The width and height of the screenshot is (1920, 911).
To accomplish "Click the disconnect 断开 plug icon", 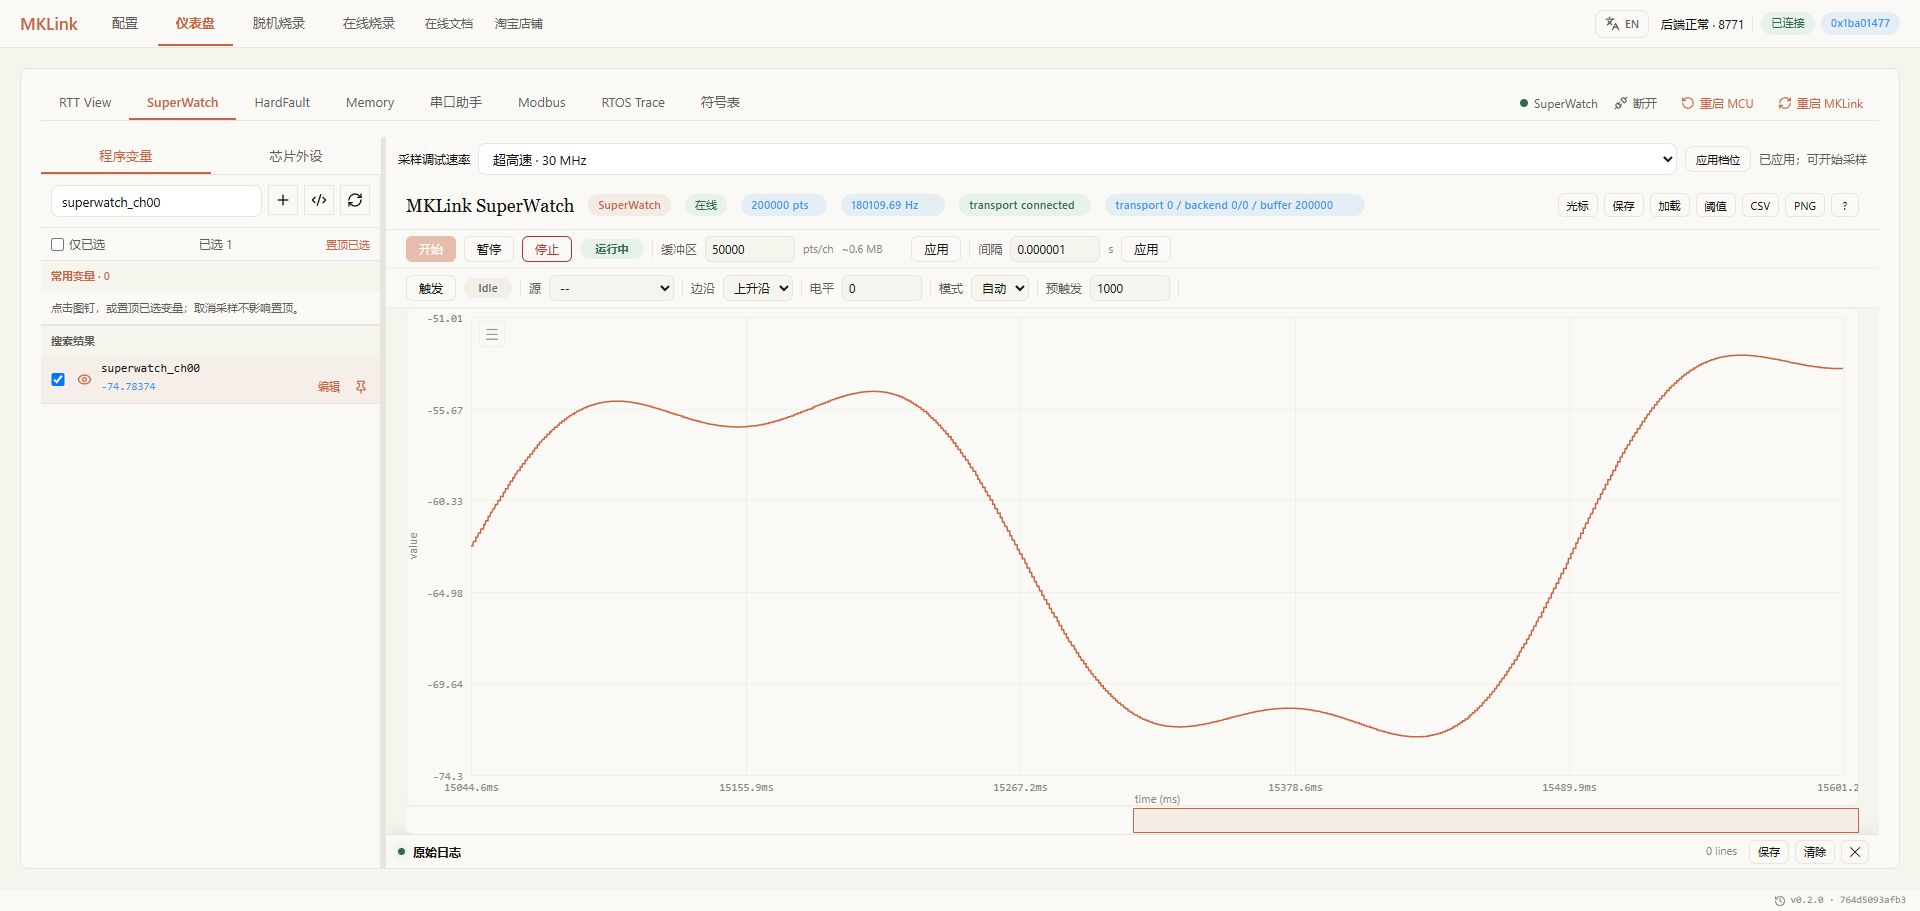I will [x=1635, y=104].
